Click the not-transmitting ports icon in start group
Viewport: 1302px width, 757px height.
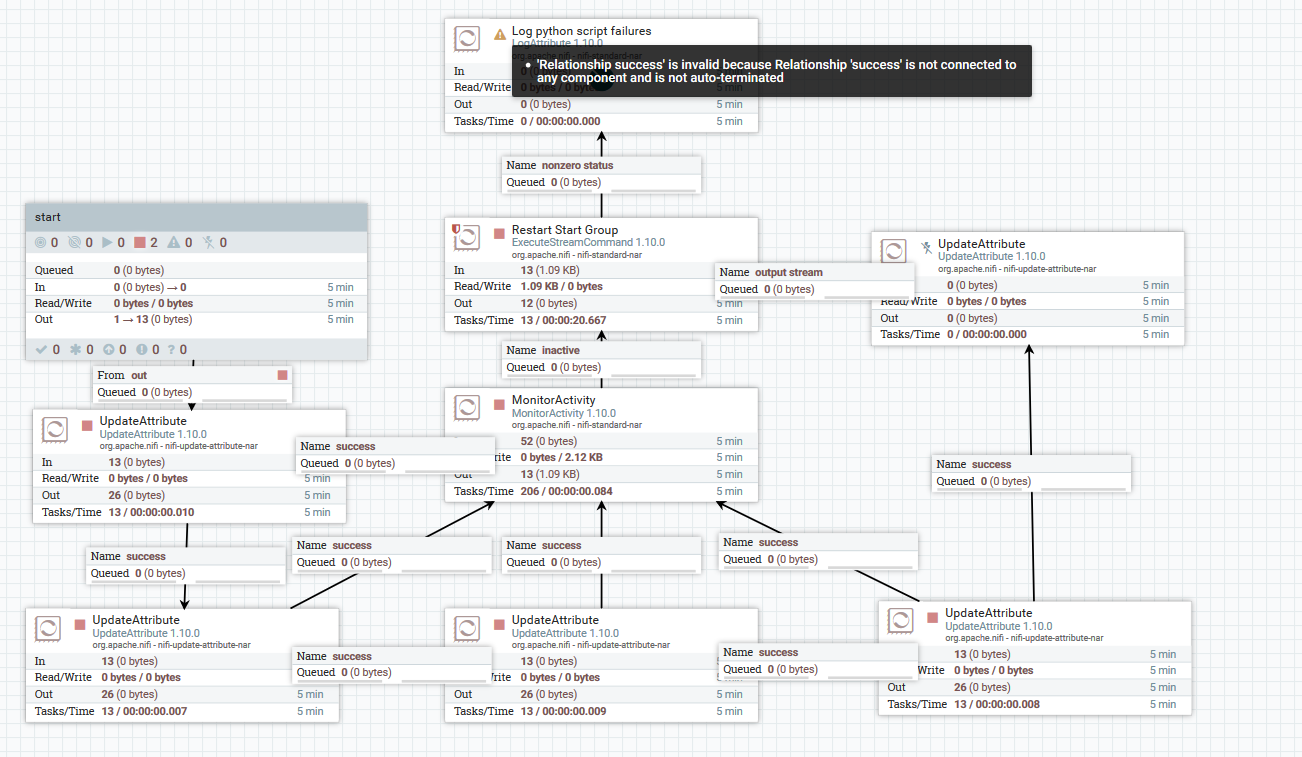click(74, 242)
